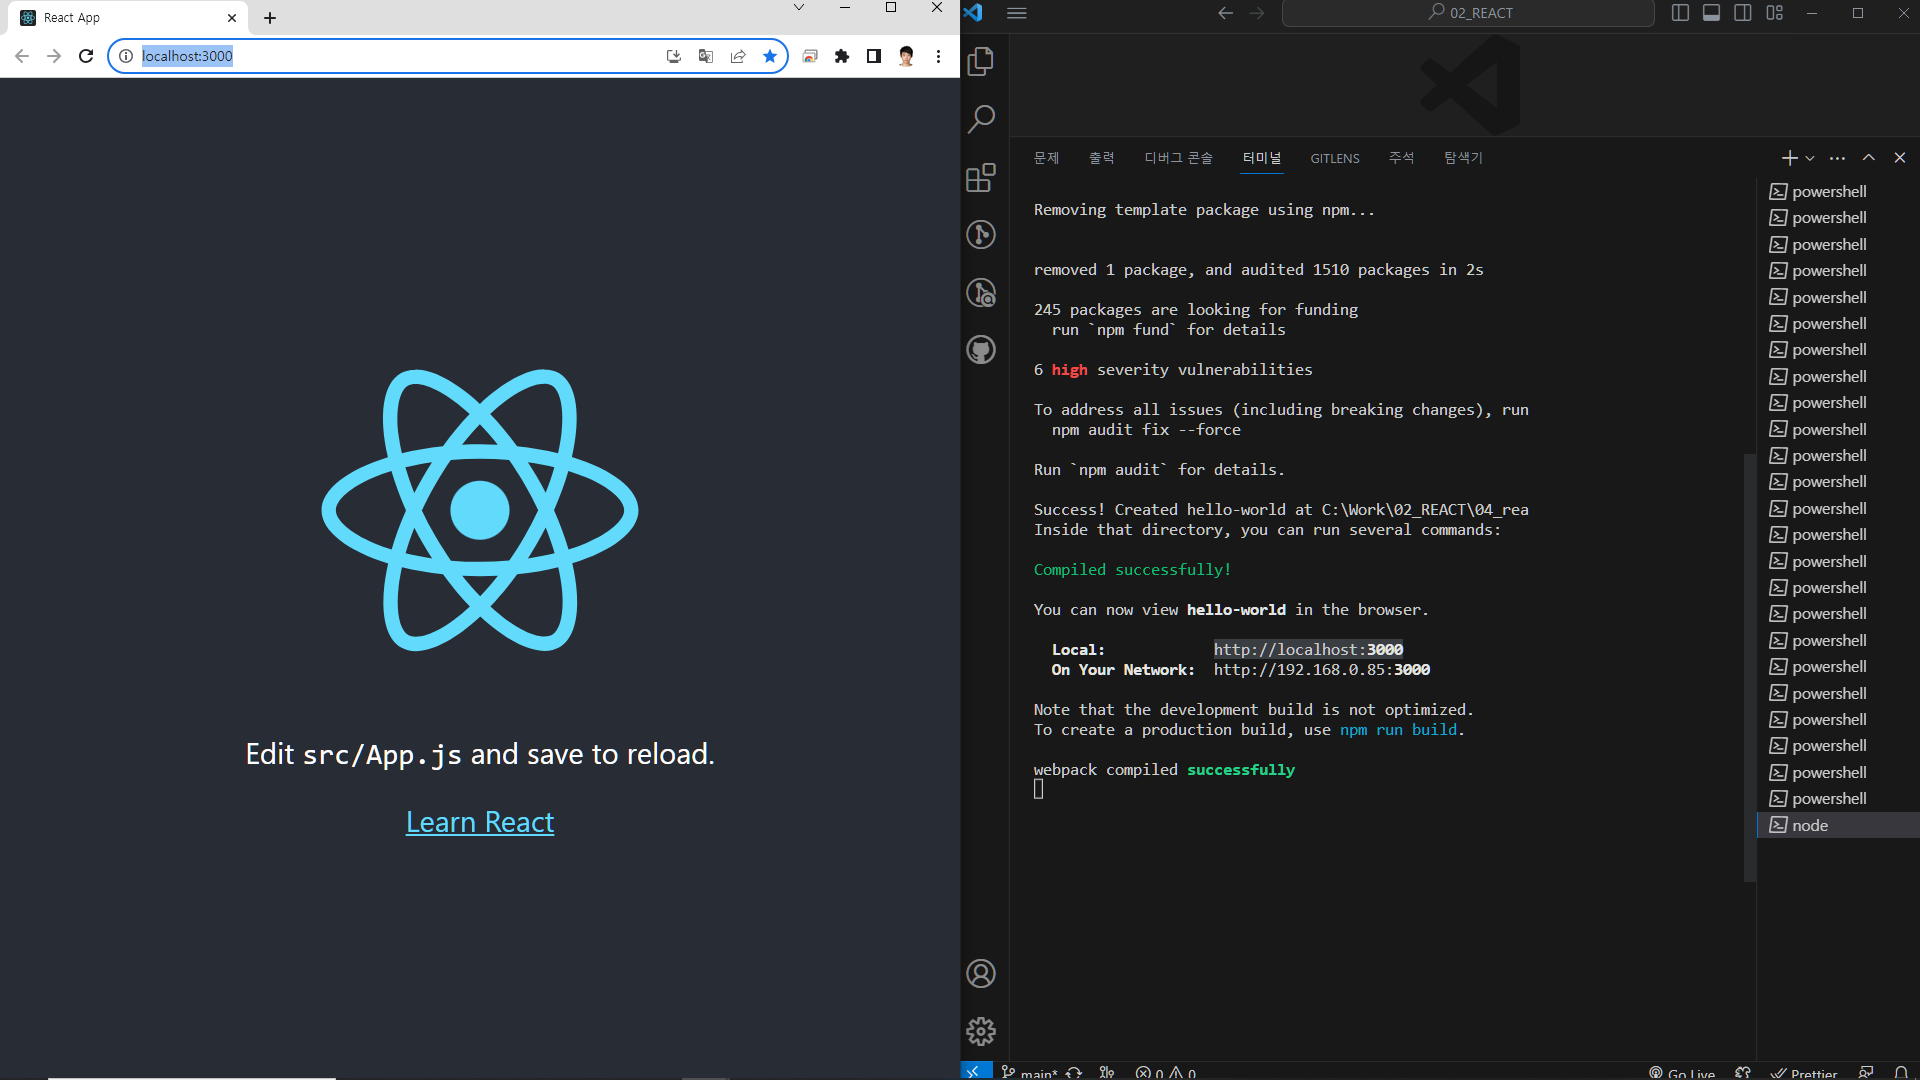Toggle the primary side bar layout
The image size is (1920, 1080).
1680,13
